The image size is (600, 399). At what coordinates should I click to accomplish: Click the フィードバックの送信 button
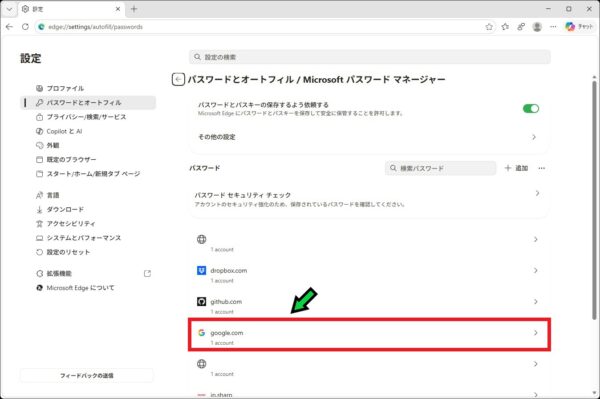(86, 376)
